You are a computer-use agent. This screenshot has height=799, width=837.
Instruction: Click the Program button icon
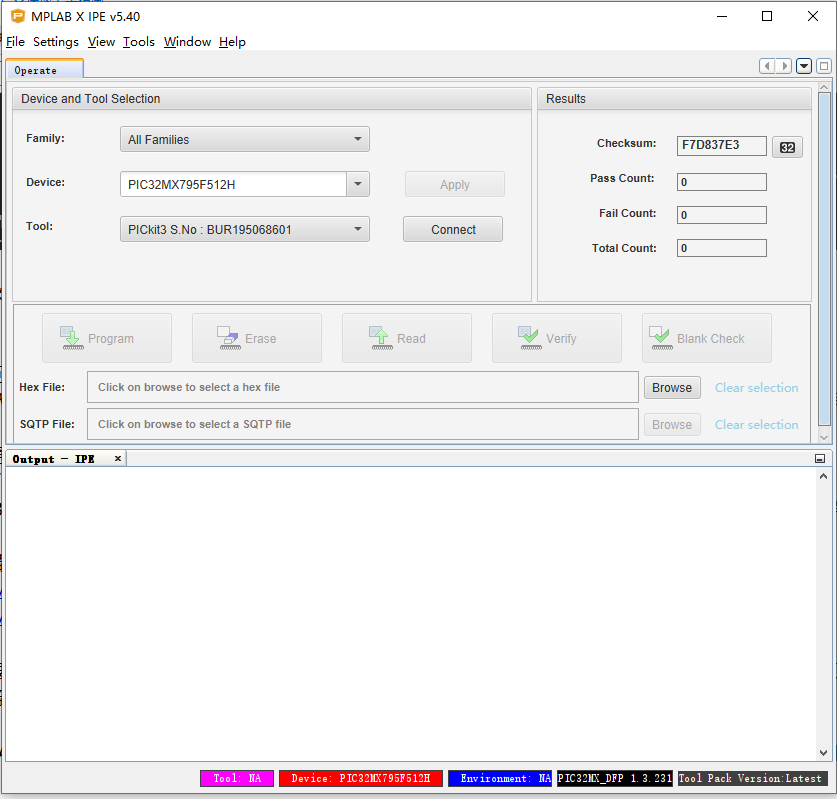click(x=71, y=338)
